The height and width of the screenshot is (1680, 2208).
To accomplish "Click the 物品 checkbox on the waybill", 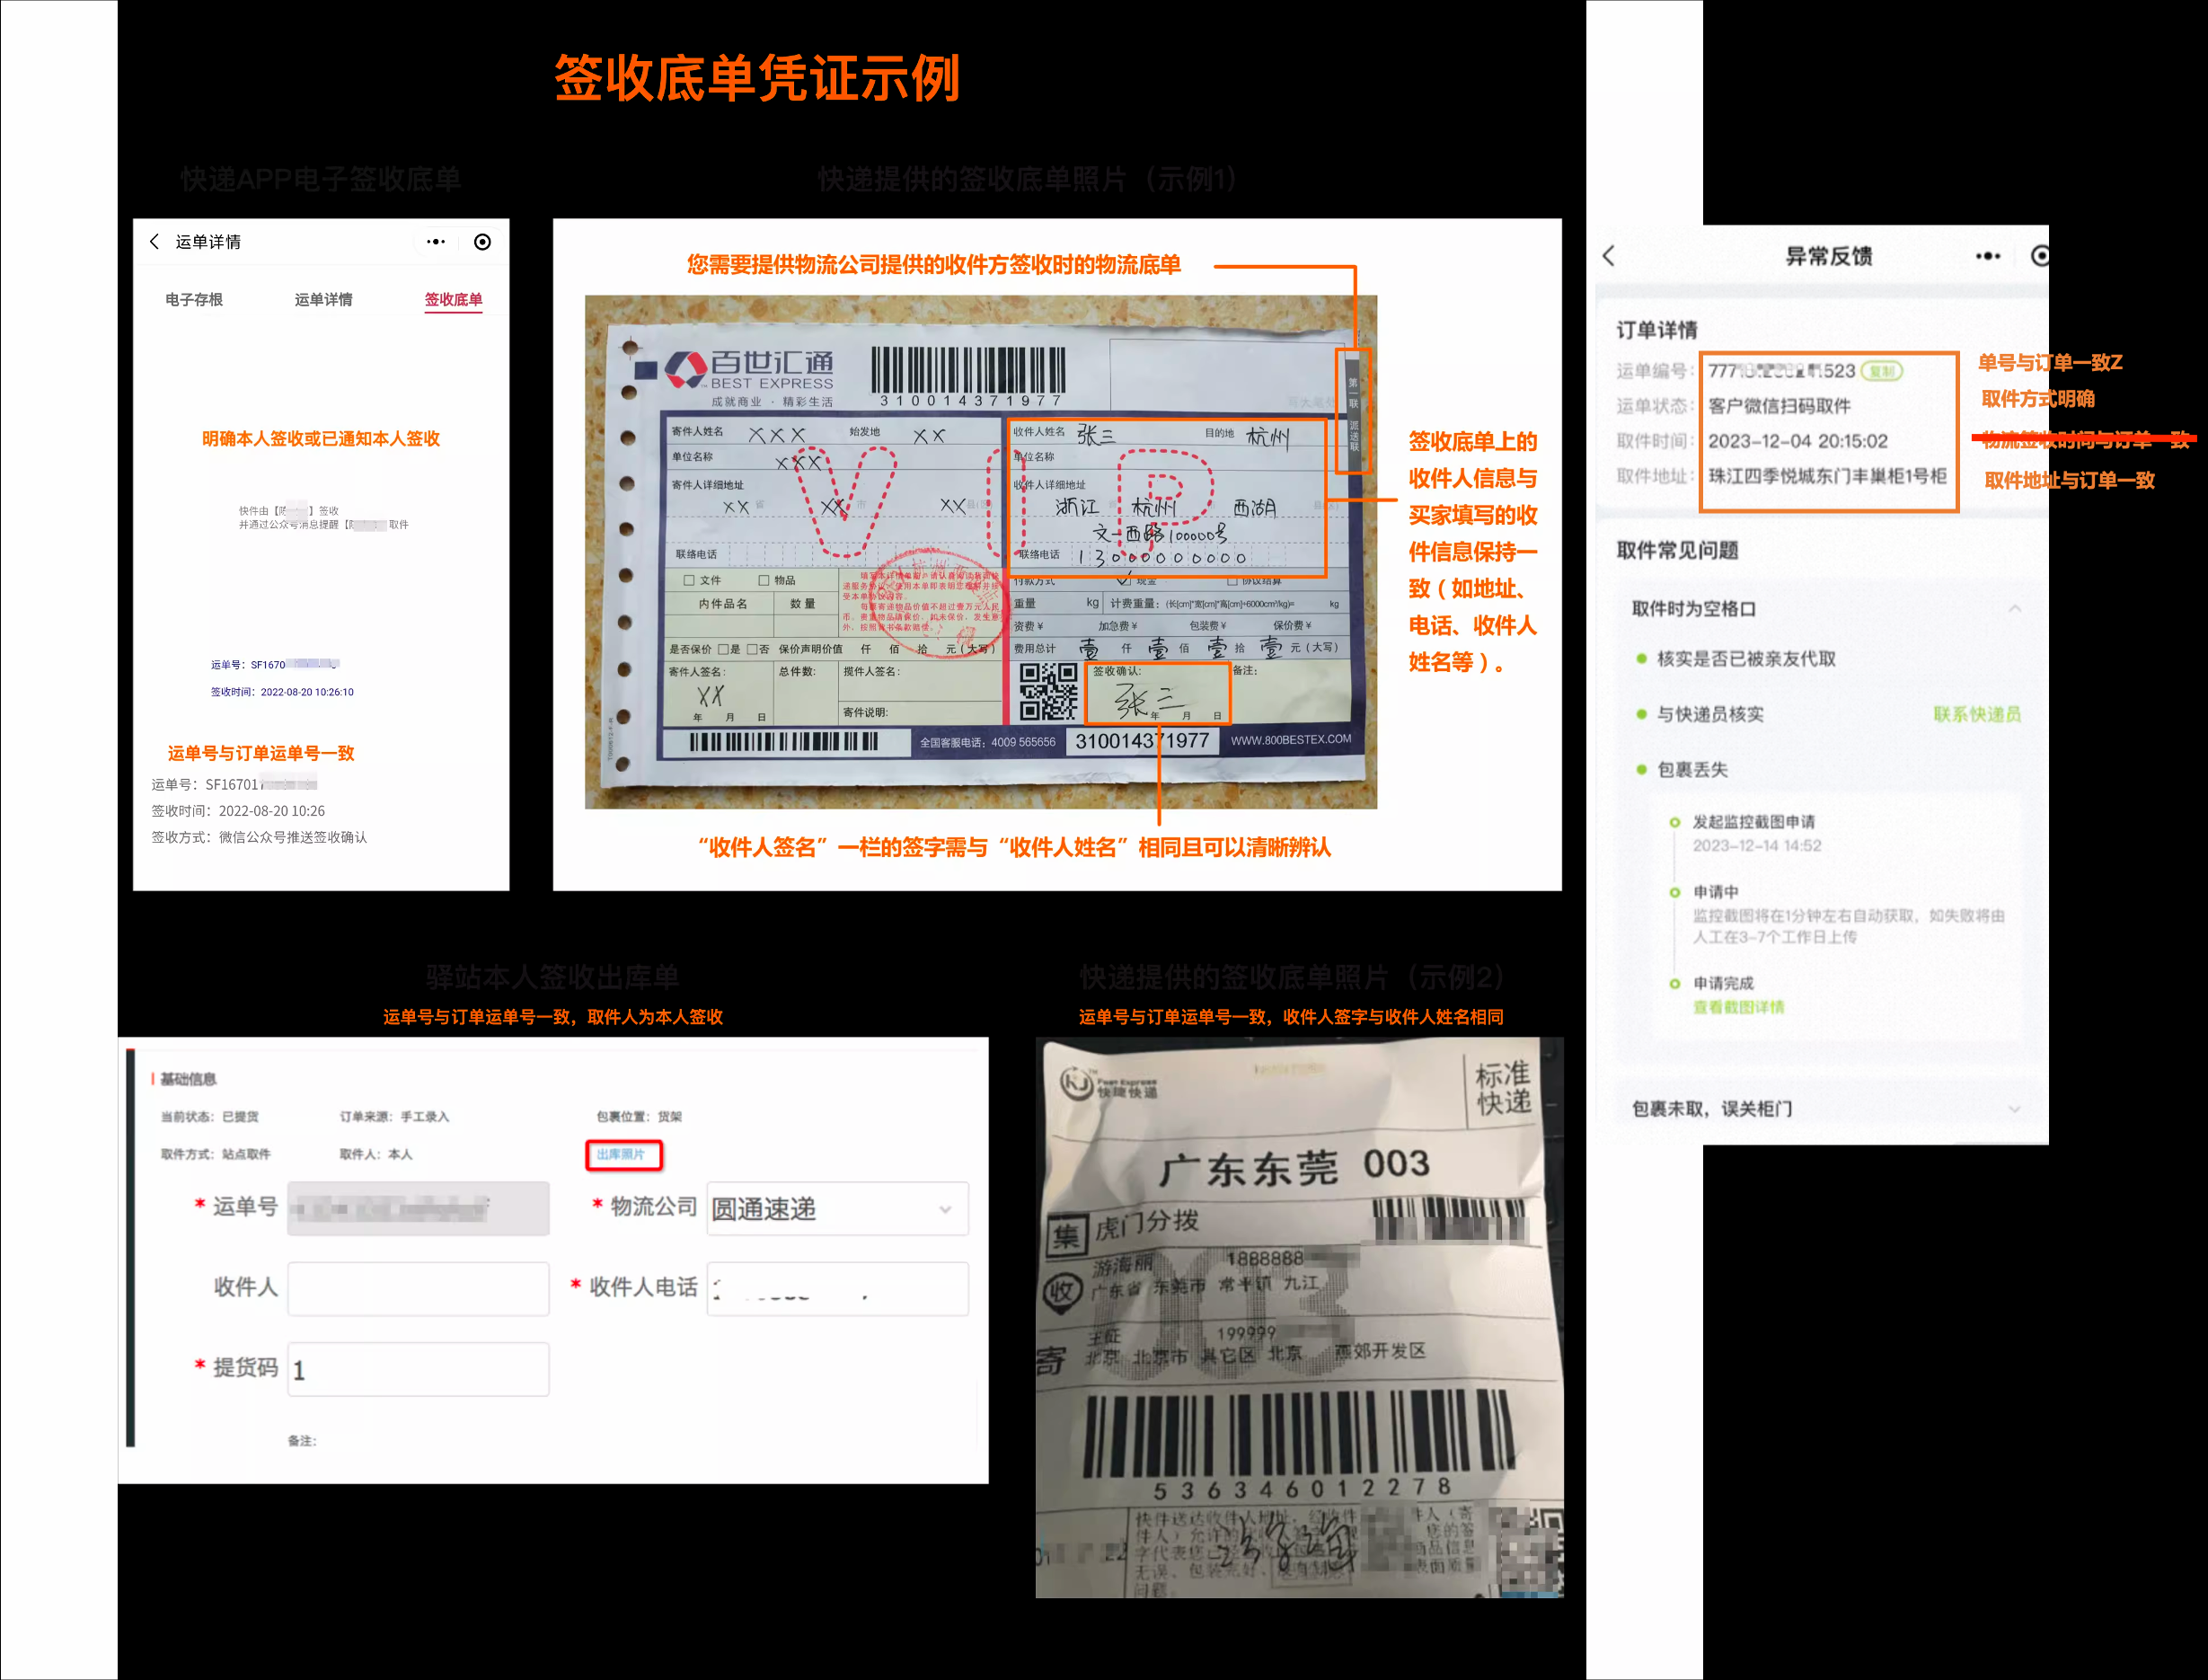I will coord(764,580).
